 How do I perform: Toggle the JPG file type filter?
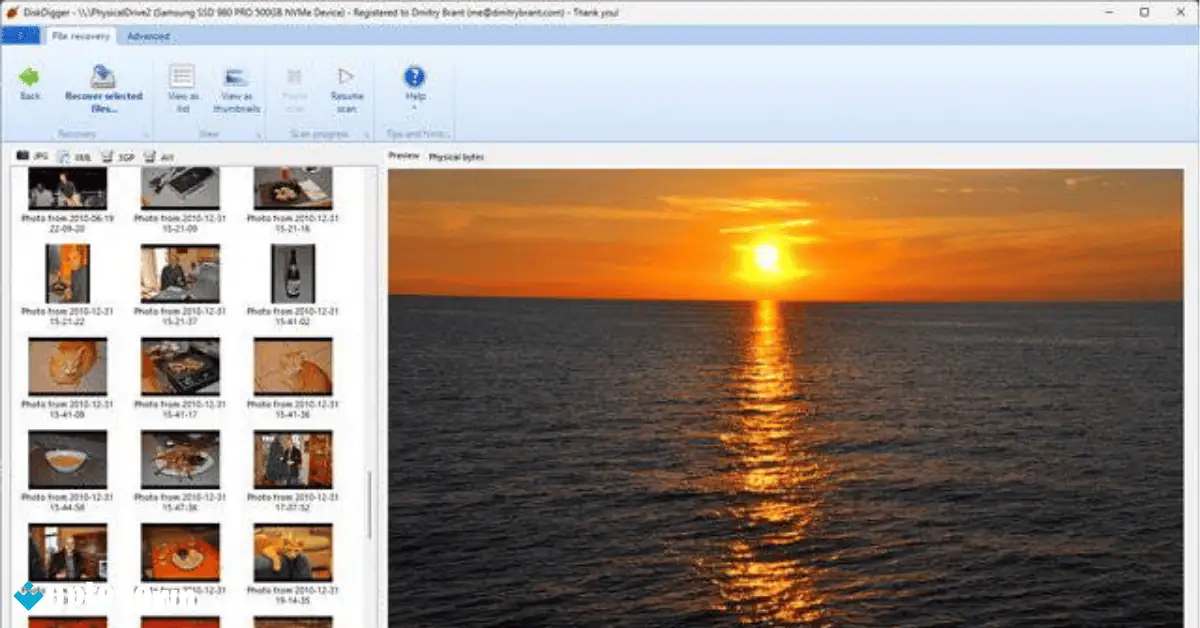[33, 156]
